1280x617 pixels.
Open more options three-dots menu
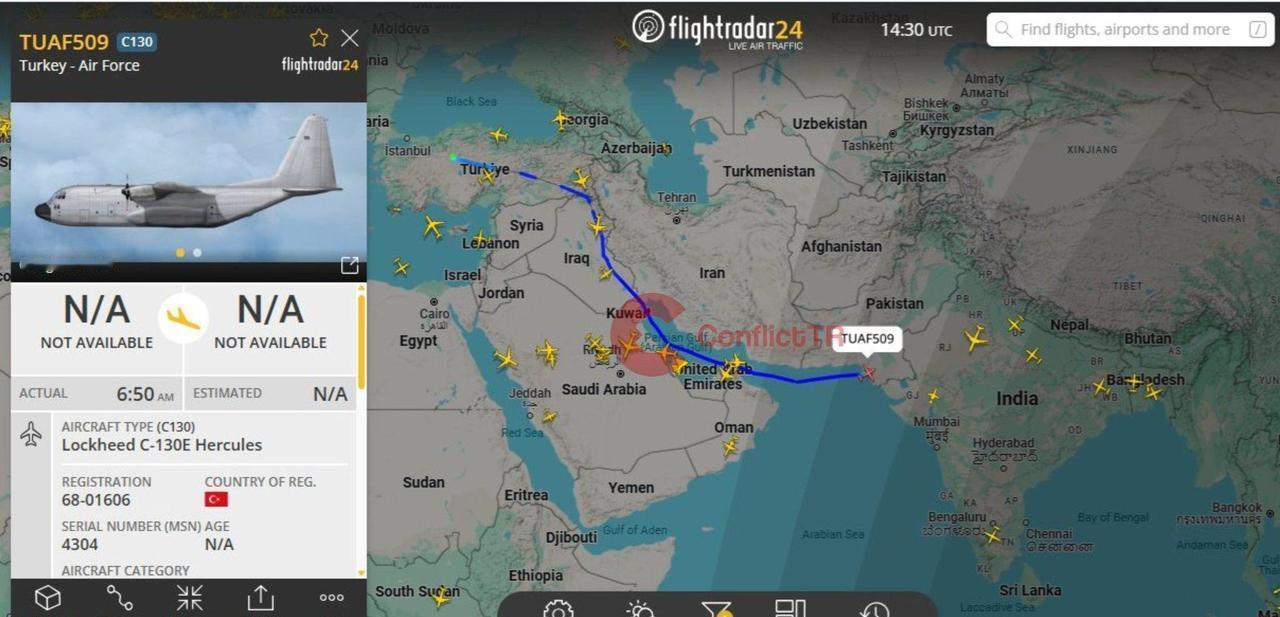pyautogui.click(x=331, y=597)
